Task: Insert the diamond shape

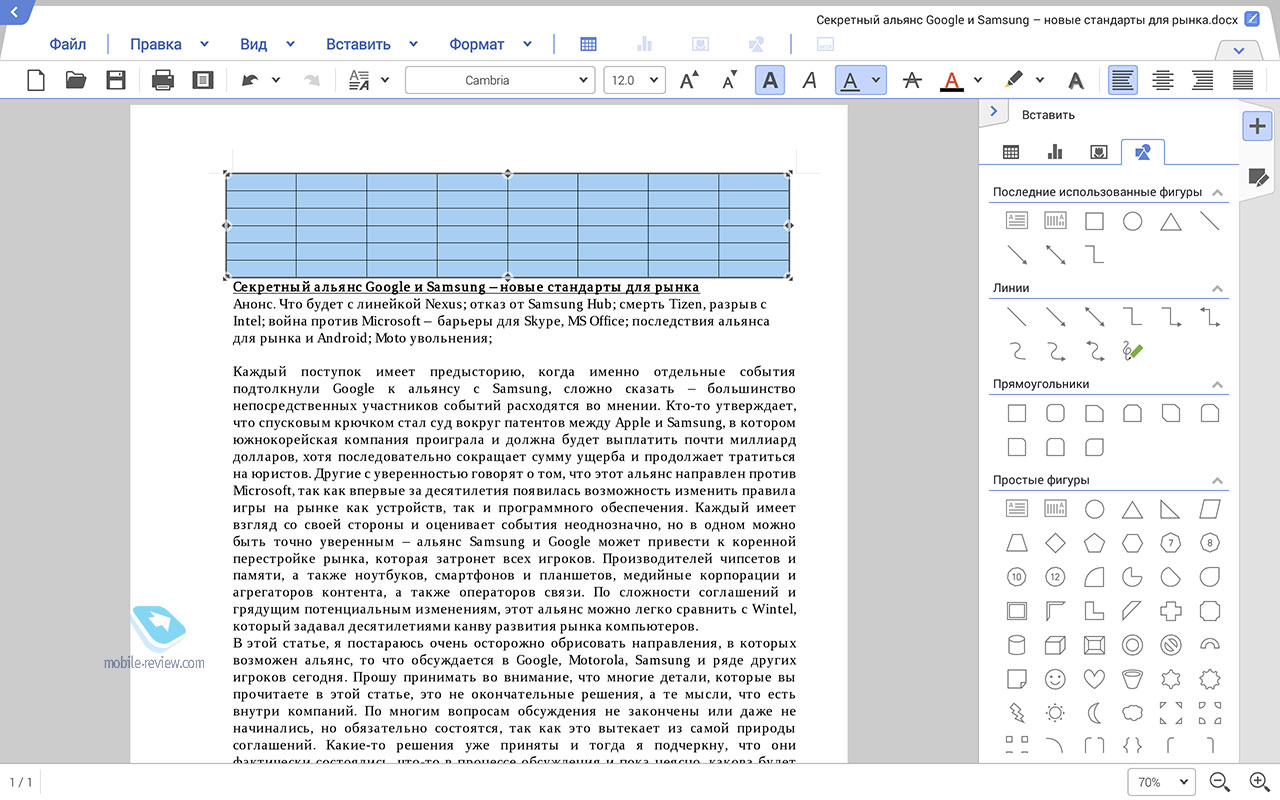Action: coord(1055,543)
